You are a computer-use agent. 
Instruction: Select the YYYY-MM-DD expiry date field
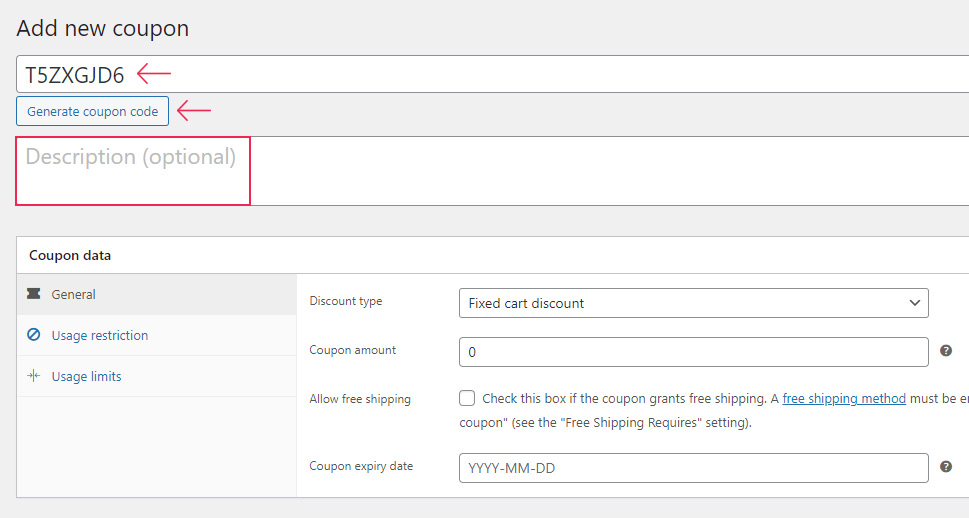(x=692, y=468)
